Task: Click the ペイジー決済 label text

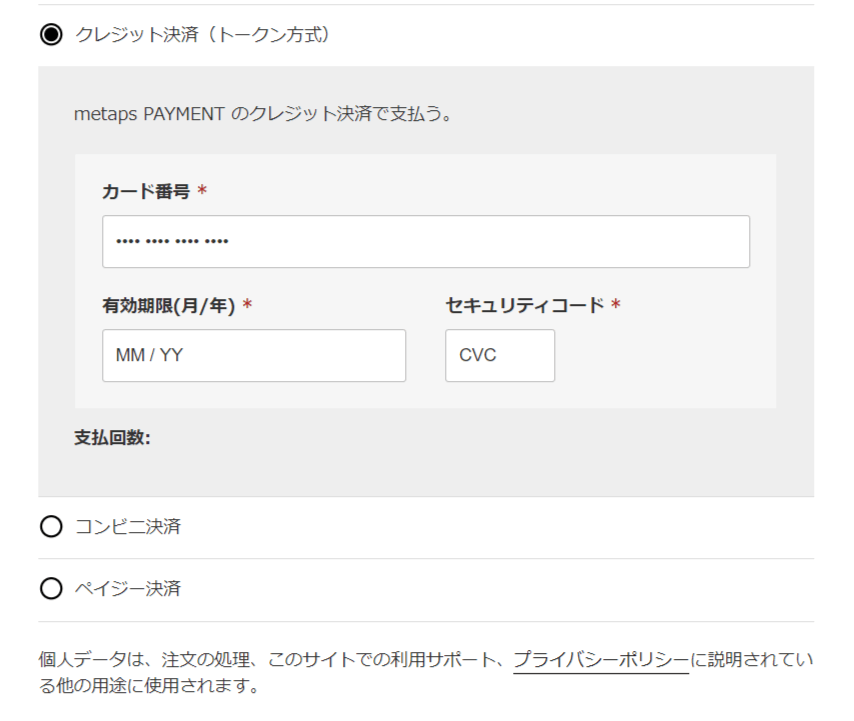Action: point(128,589)
